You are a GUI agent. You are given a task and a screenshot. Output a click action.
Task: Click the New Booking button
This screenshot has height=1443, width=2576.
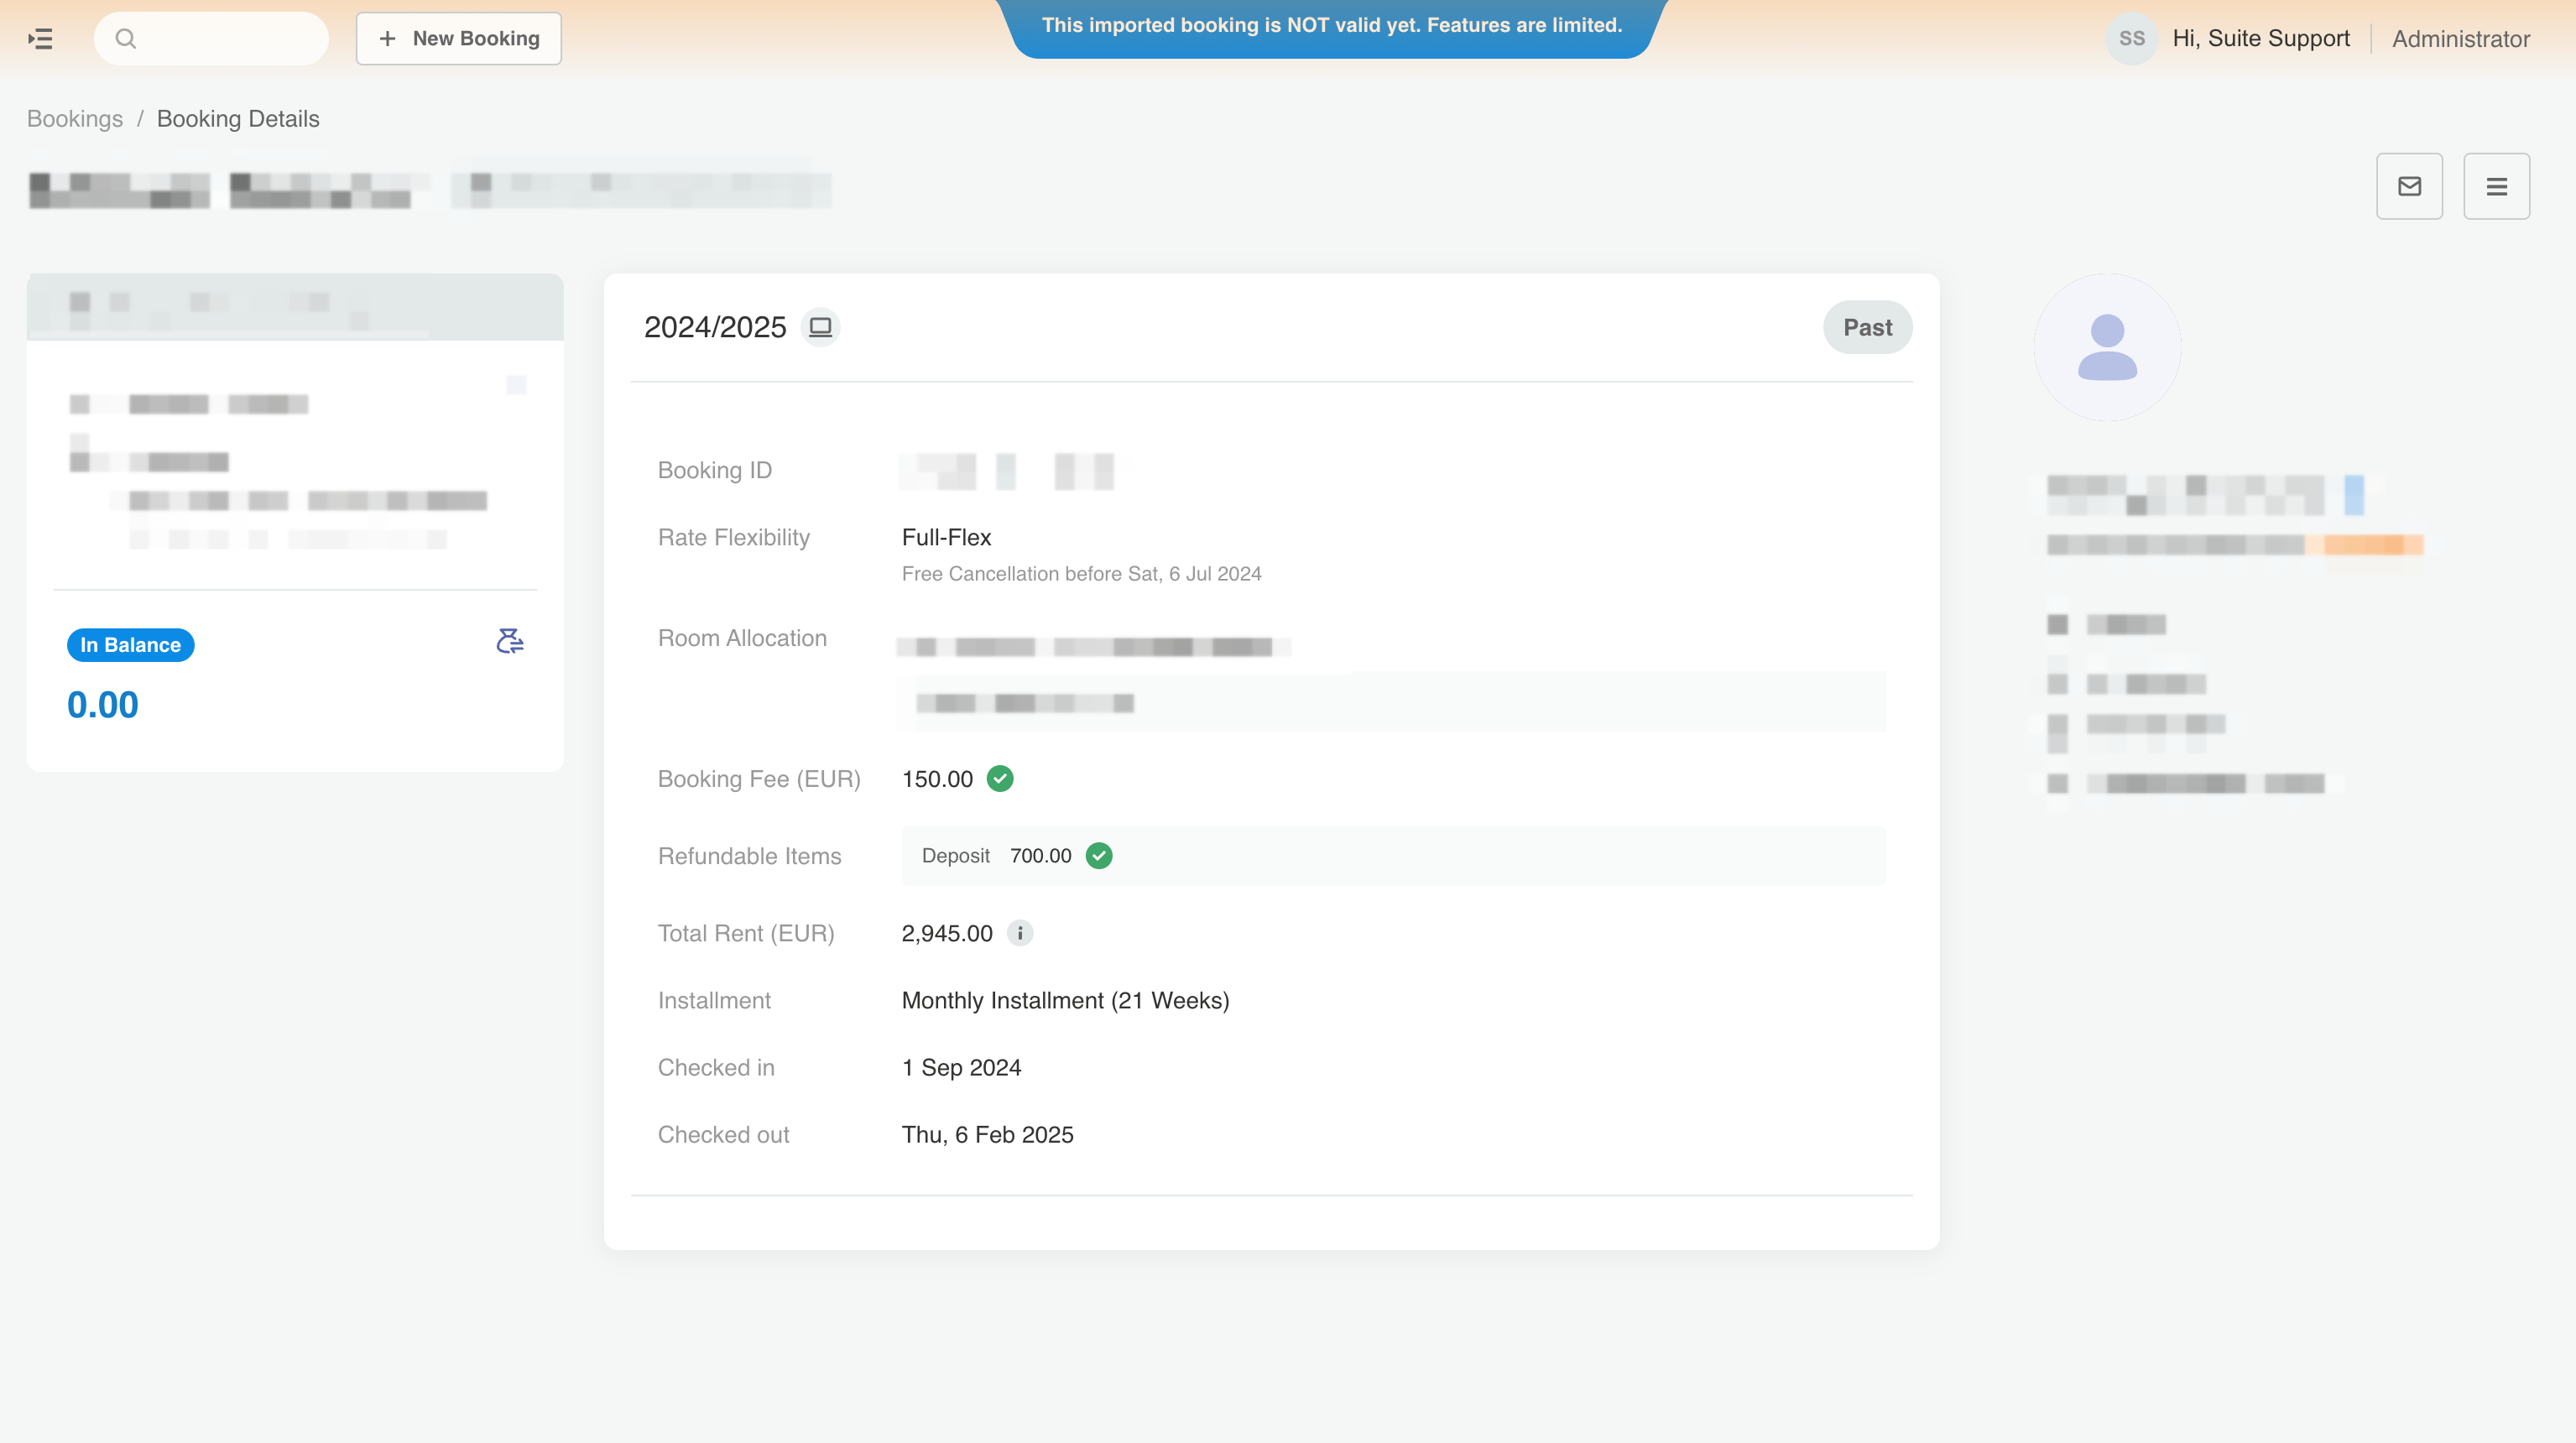(459, 39)
